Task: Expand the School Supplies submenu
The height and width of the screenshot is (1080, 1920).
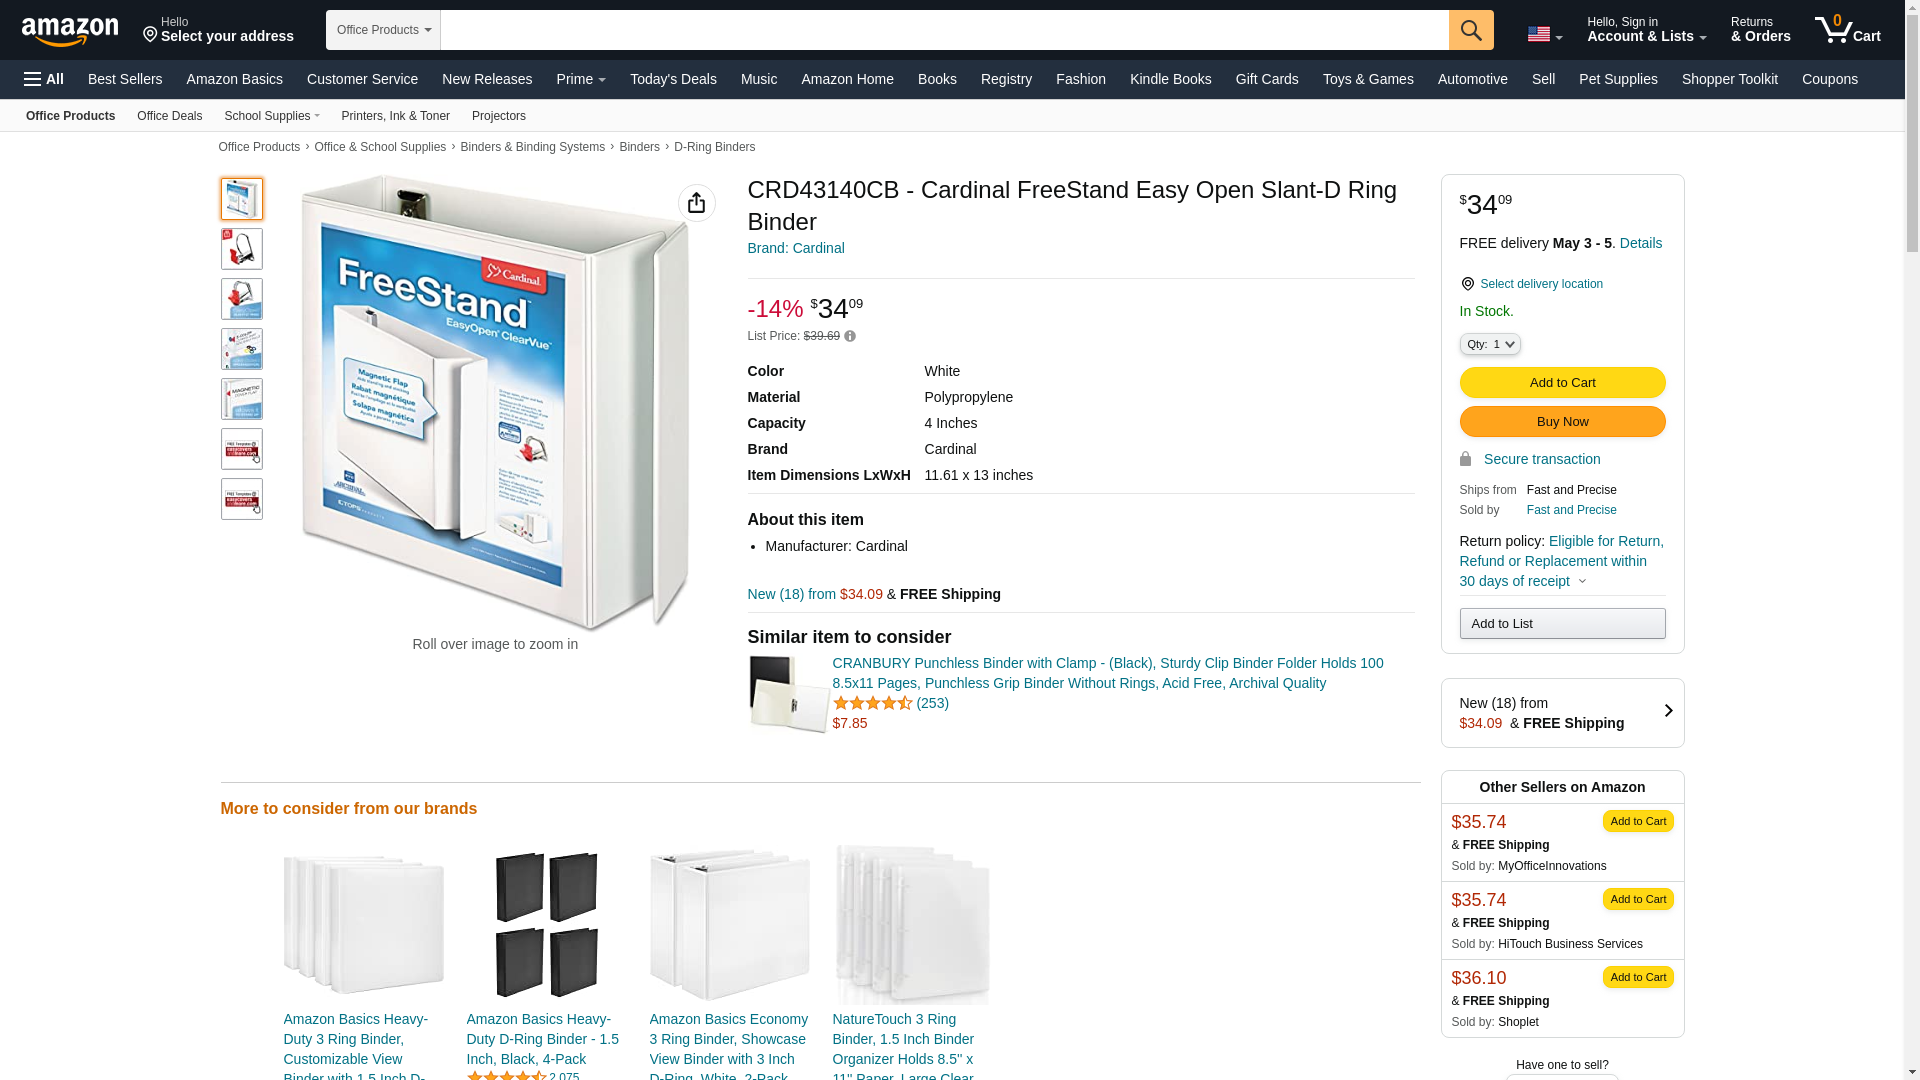Action: [x=272, y=116]
